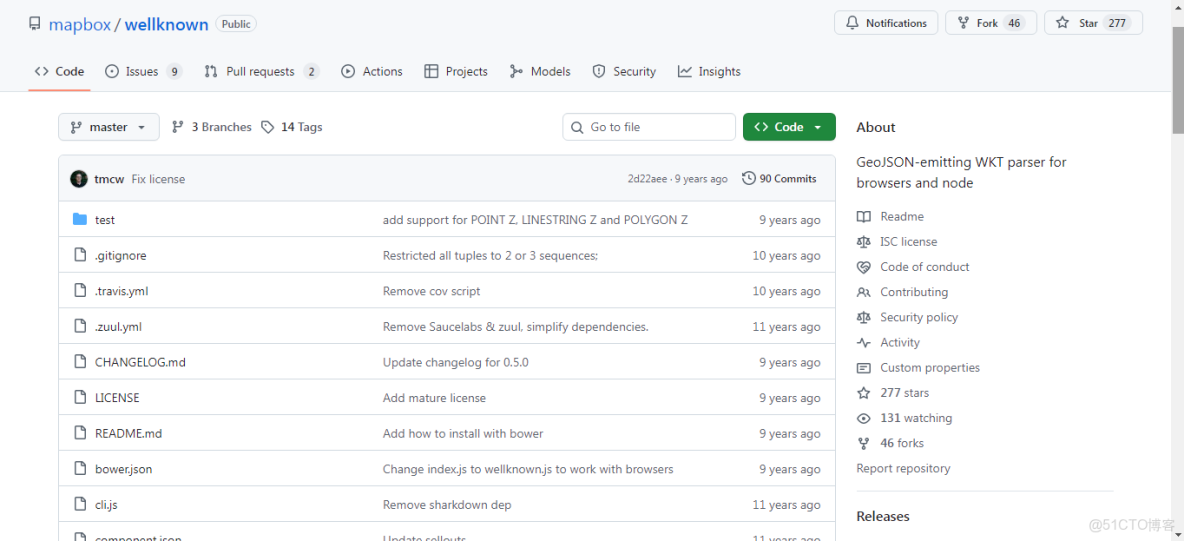This screenshot has height=541, width=1184.
Task: Click the scale icon beside Security policy
Action: pos(864,317)
